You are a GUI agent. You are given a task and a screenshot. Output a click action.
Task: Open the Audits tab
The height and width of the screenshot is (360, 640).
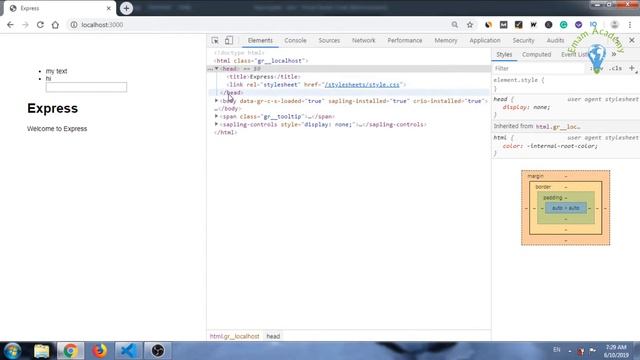[x=555, y=40]
